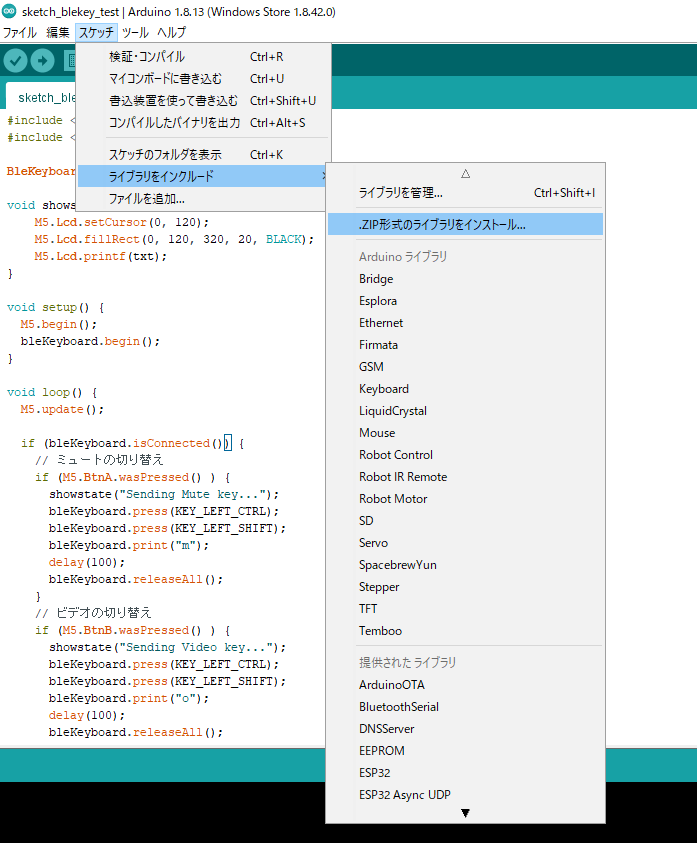
Task: Include the Robot IR Remote library
Action: [465, 477]
